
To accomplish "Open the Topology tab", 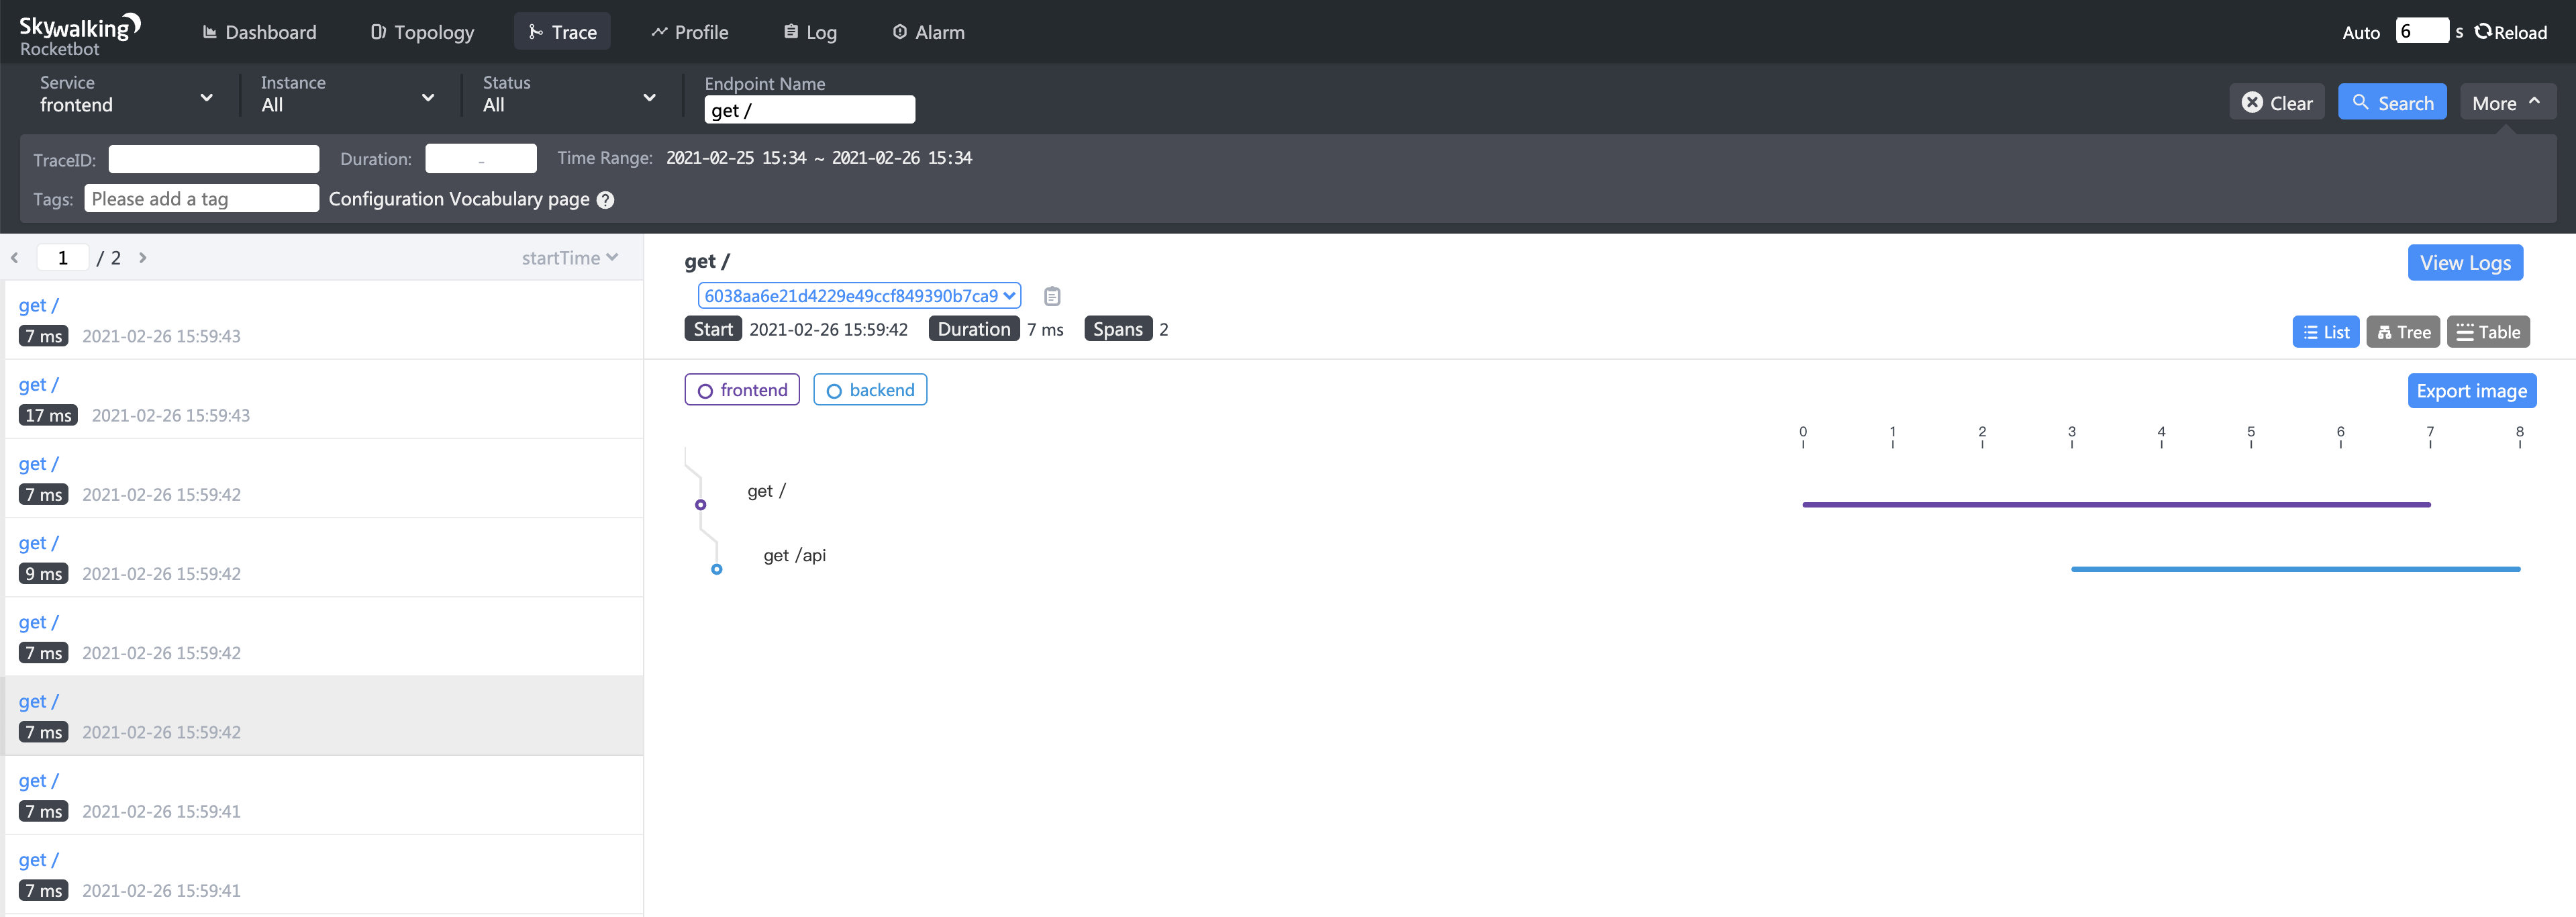I will (x=422, y=32).
